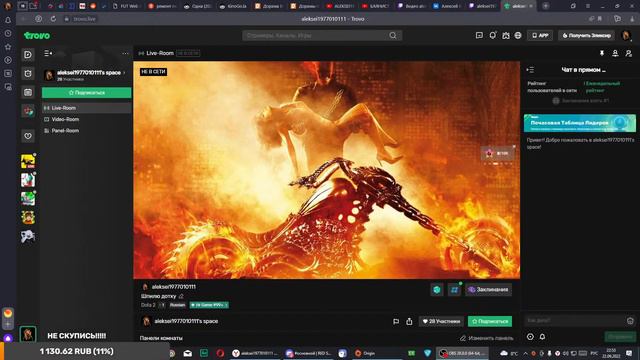Image resolution: width=640 pixels, height=360 pixels.
Task: Collapse the live chat panel
Action: point(530,70)
